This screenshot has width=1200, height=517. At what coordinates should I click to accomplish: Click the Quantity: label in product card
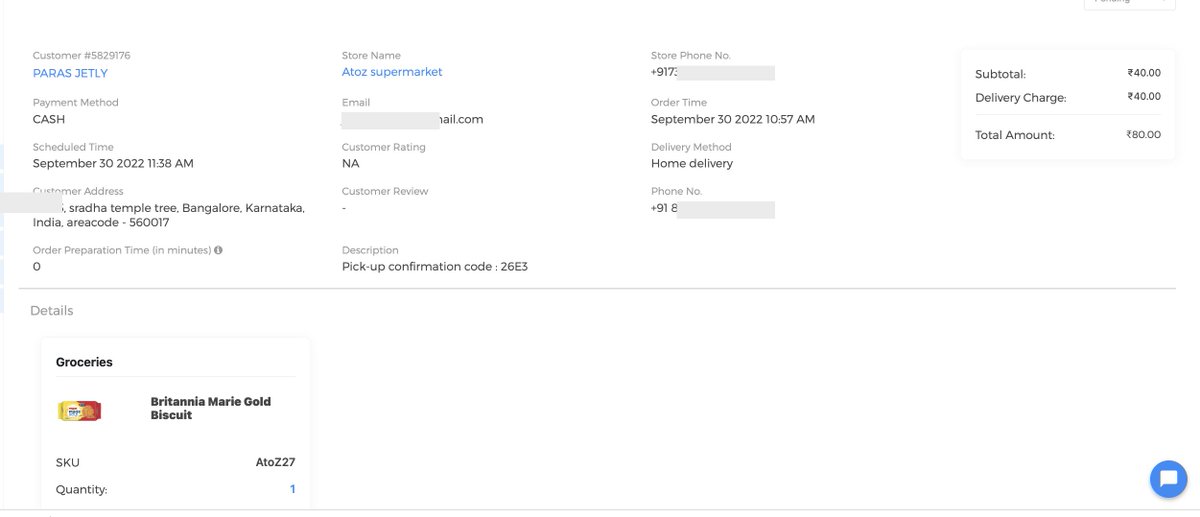tap(82, 490)
